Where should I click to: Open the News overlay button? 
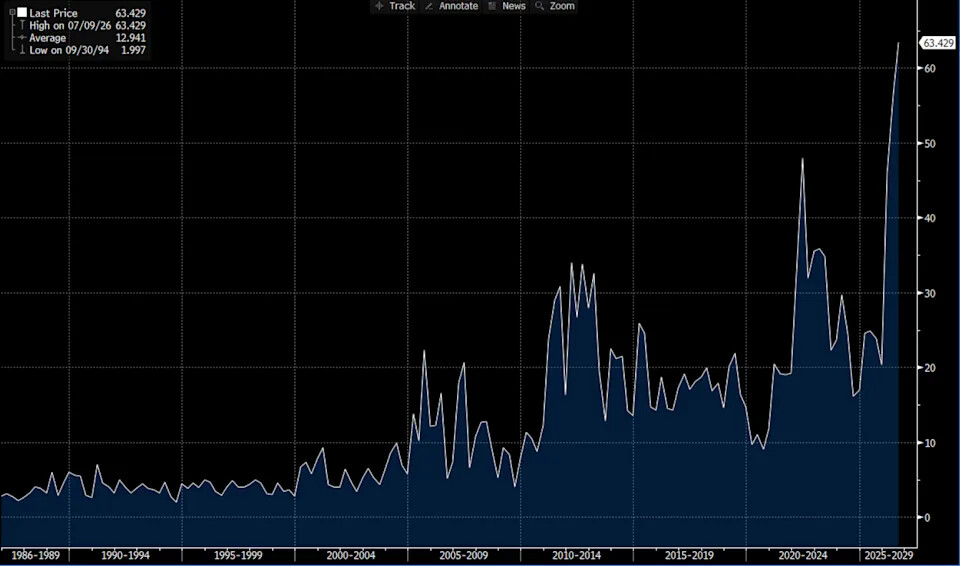click(506, 6)
